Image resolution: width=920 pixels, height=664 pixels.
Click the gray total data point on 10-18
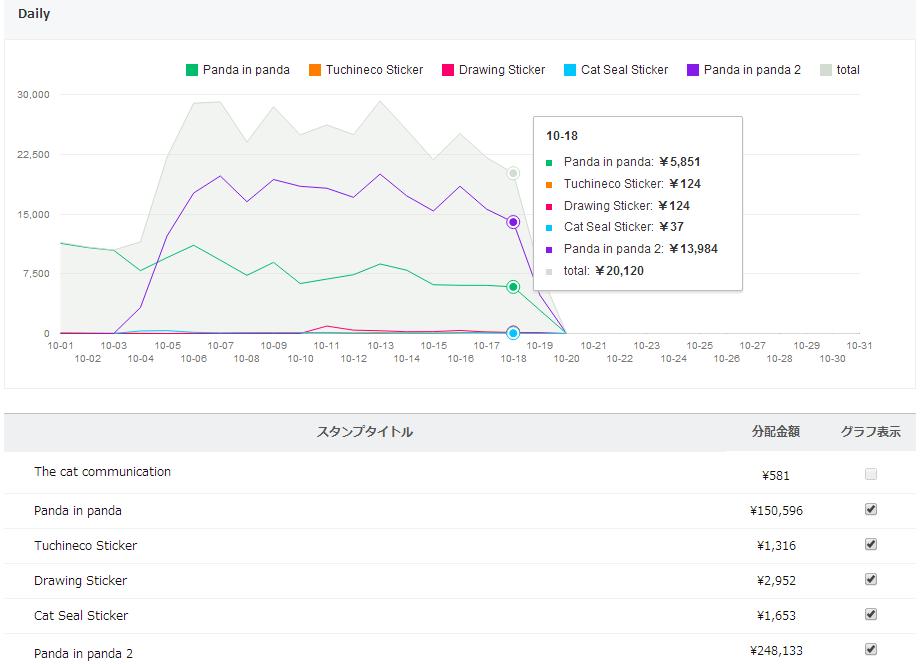point(513,173)
